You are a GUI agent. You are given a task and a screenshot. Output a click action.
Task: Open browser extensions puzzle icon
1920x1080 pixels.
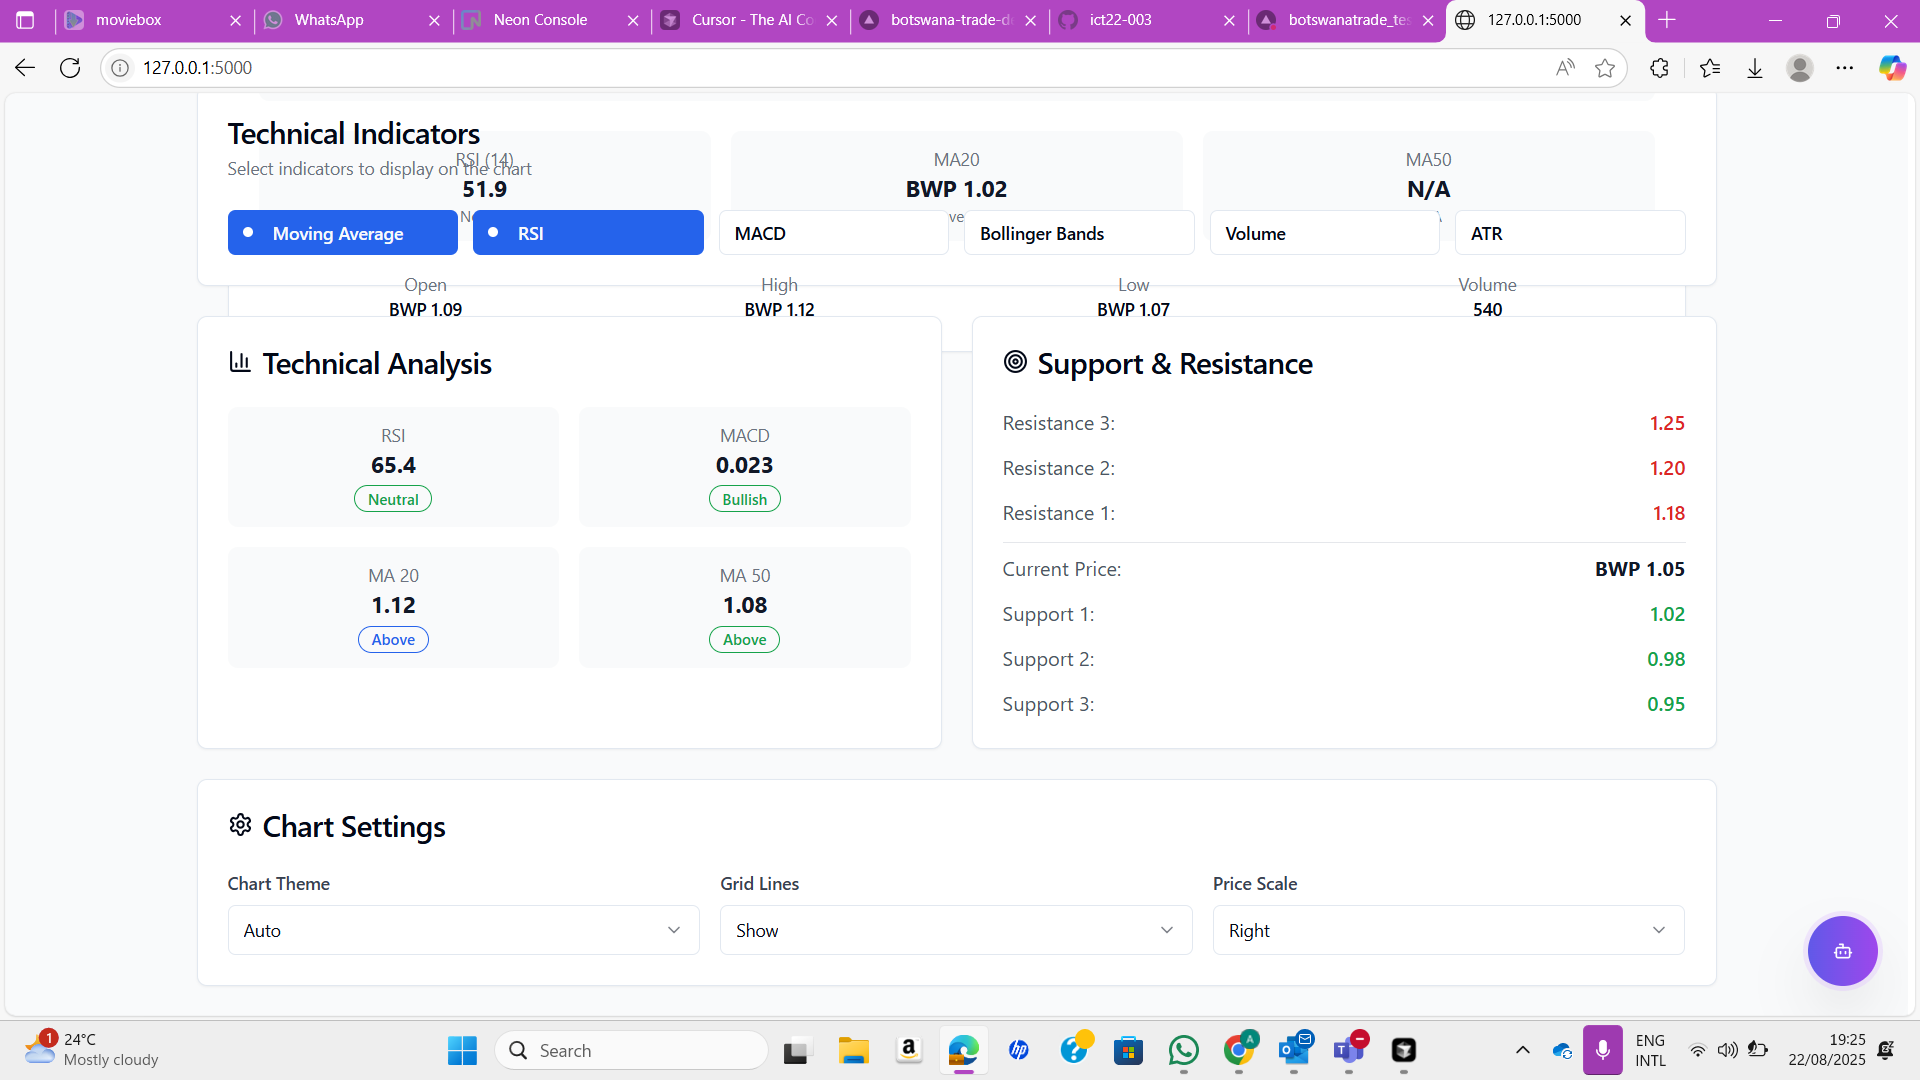(1659, 68)
